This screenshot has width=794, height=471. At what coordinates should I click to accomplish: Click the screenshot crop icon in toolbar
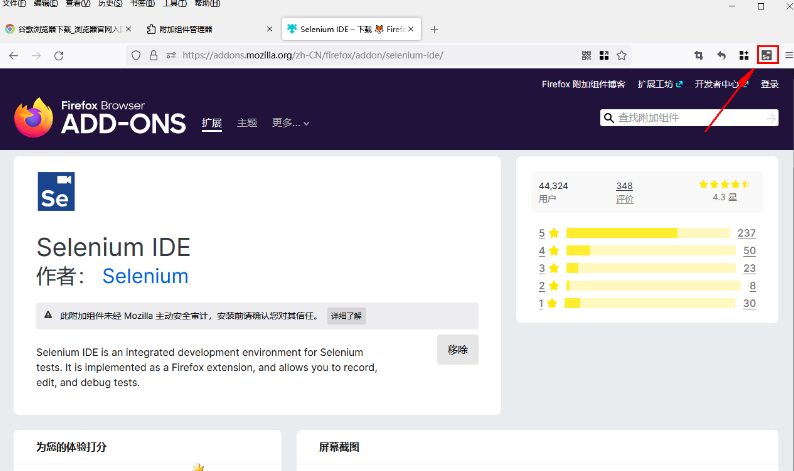tap(699, 56)
